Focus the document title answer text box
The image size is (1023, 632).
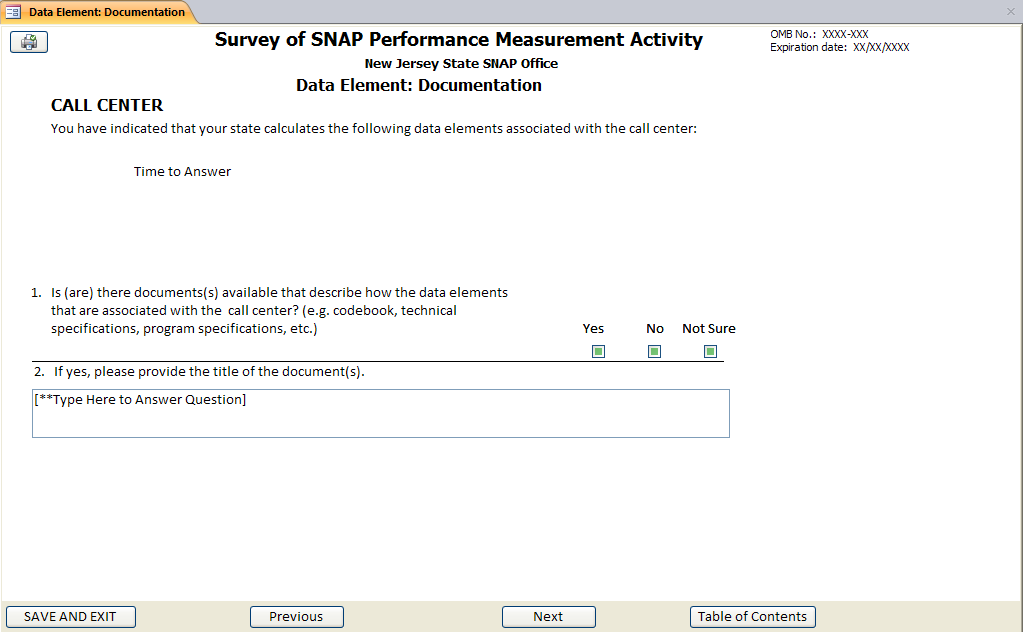[380, 413]
